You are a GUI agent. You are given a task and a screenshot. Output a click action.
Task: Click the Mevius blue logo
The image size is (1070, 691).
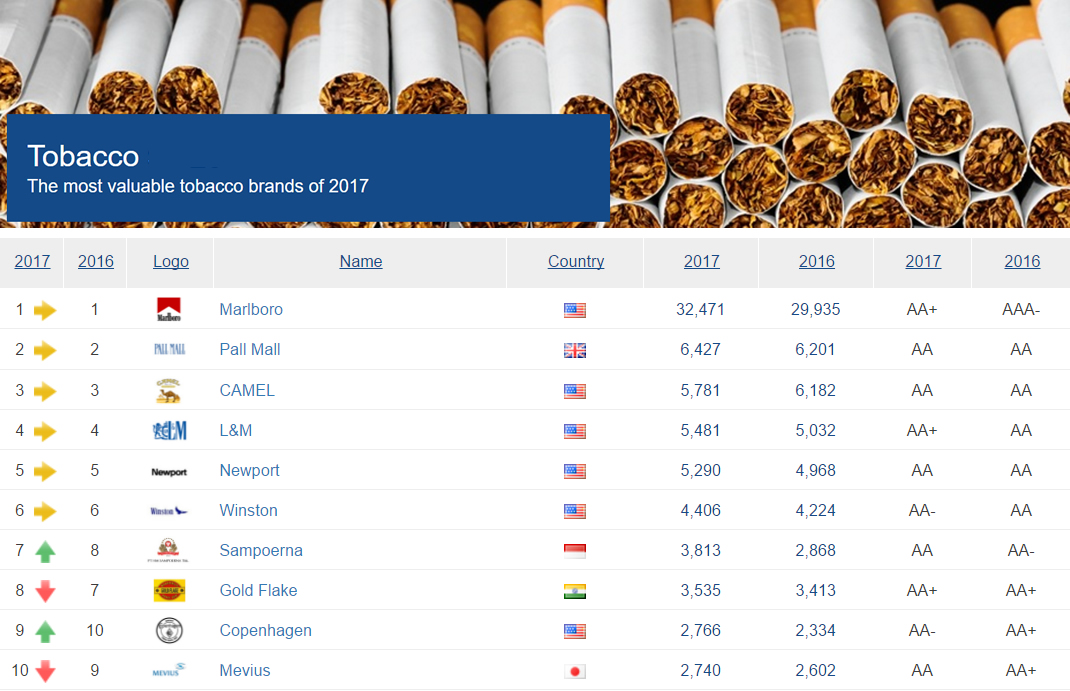[168, 670]
